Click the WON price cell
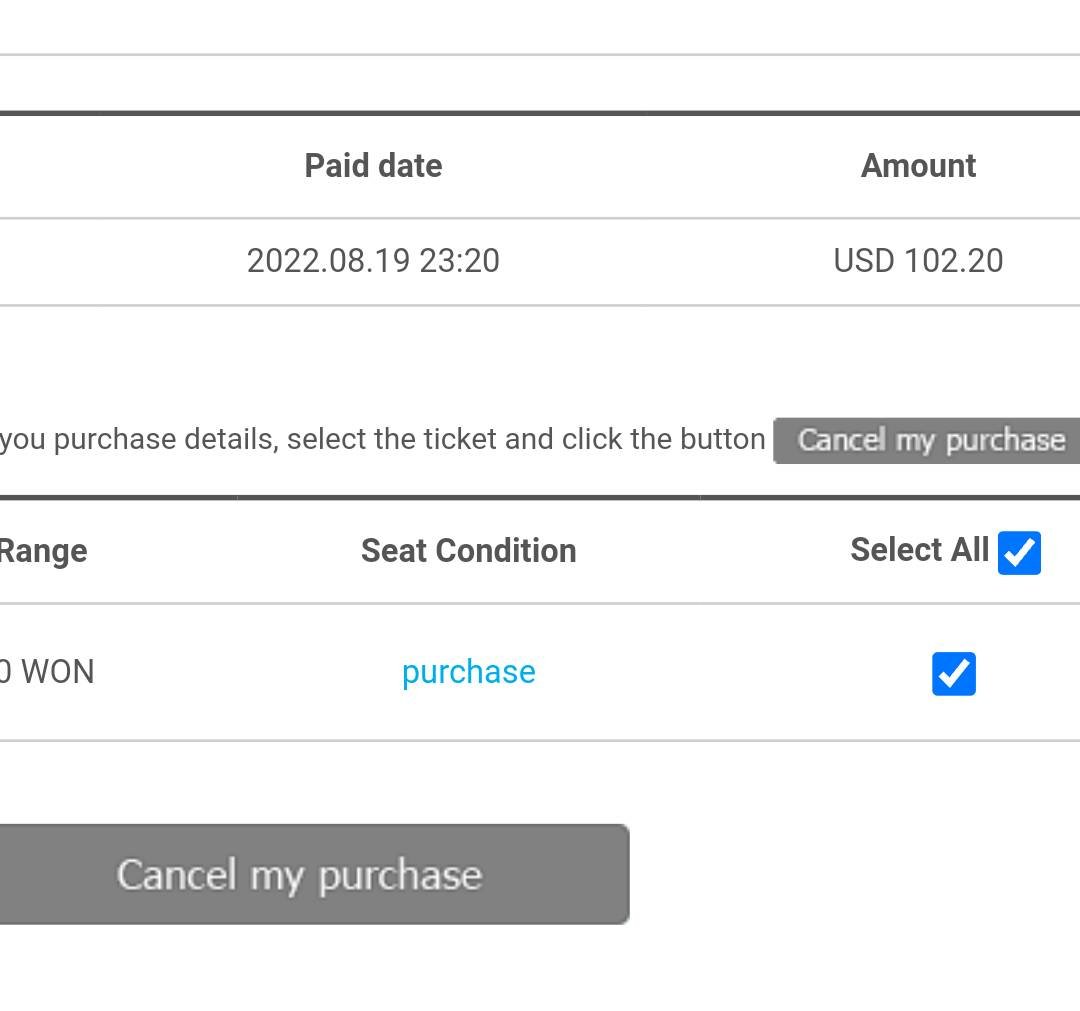The height and width of the screenshot is (1011, 1080). tap(48, 672)
